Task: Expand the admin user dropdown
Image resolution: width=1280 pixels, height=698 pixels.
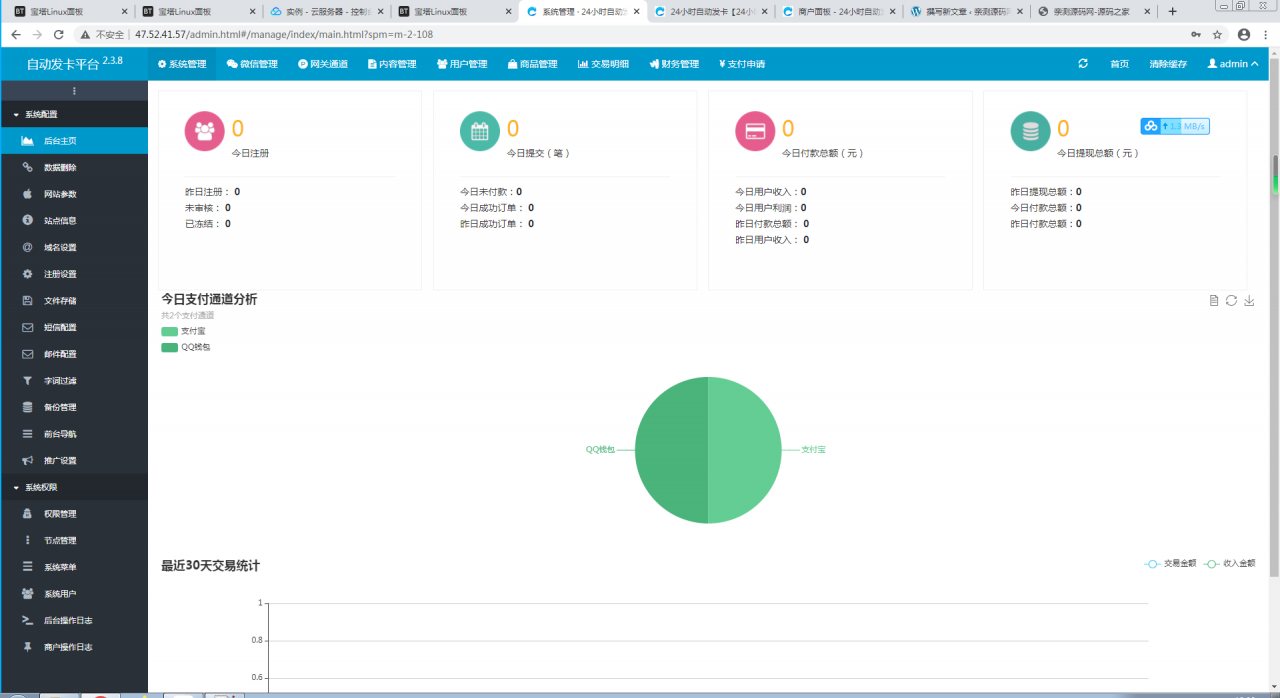Action: tap(1233, 64)
